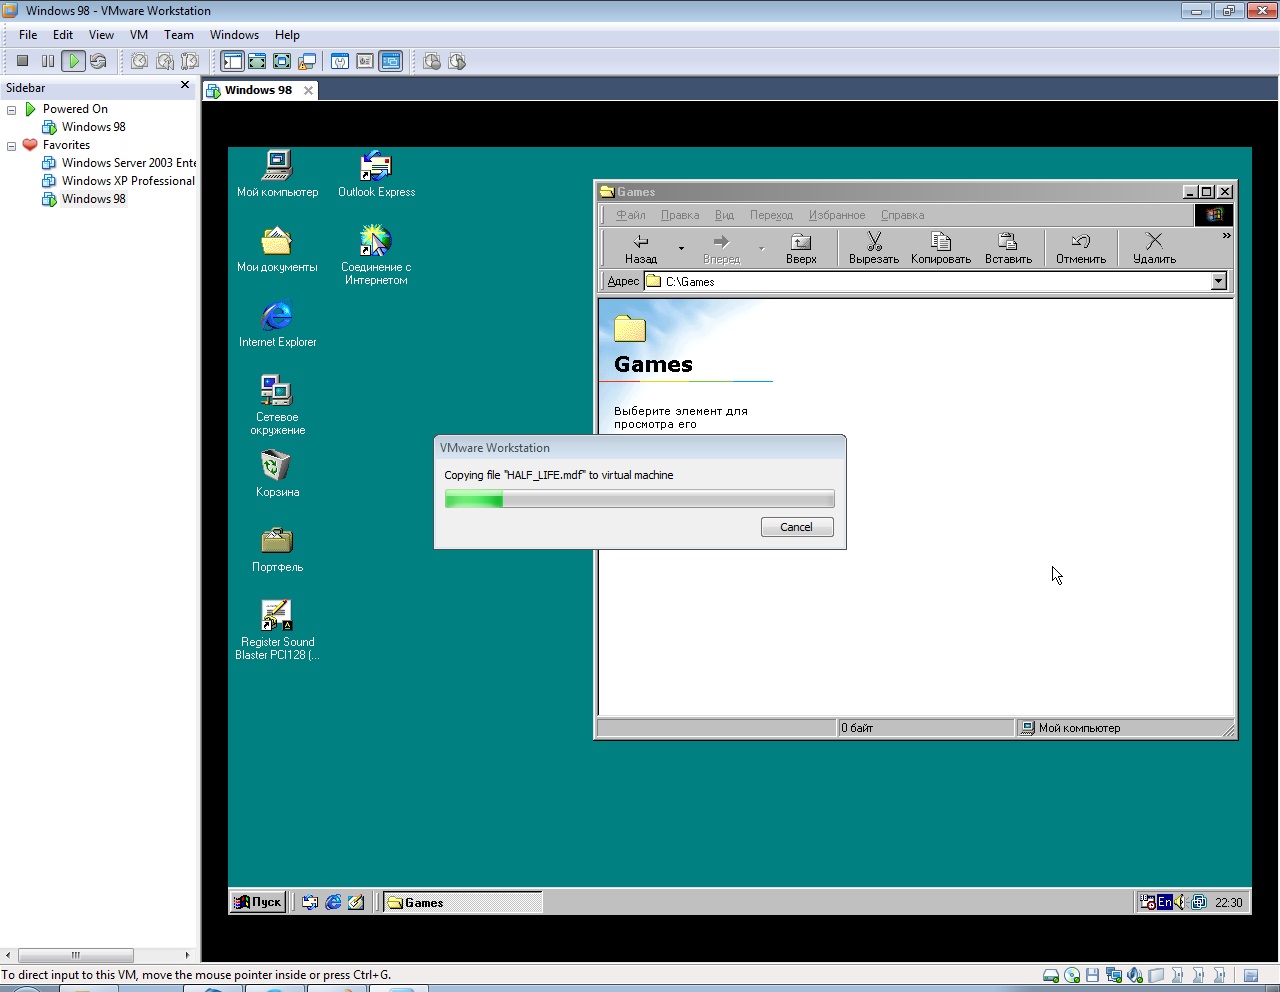Enter Full Screen mode icon
This screenshot has width=1280, height=992.
pos(282,61)
